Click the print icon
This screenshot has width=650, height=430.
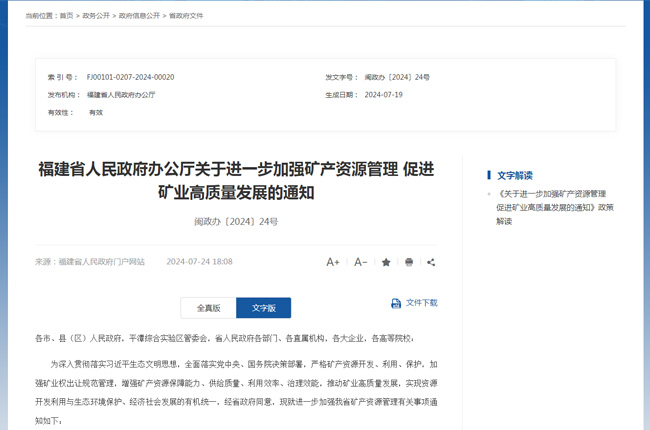409,262
